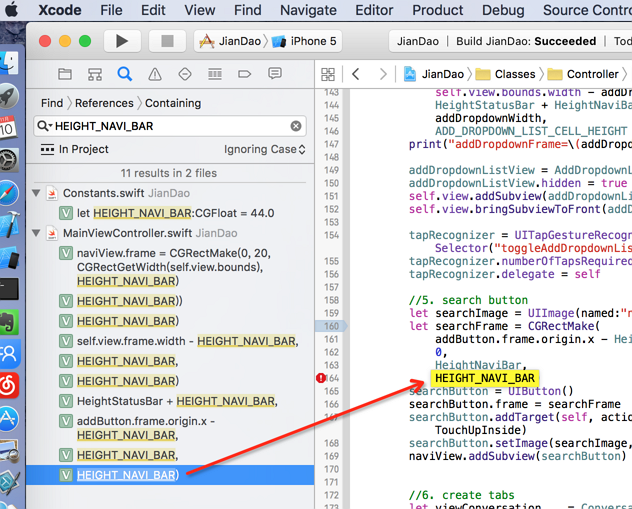
Task: Change the In Project search scope
Action: [74, 150]
